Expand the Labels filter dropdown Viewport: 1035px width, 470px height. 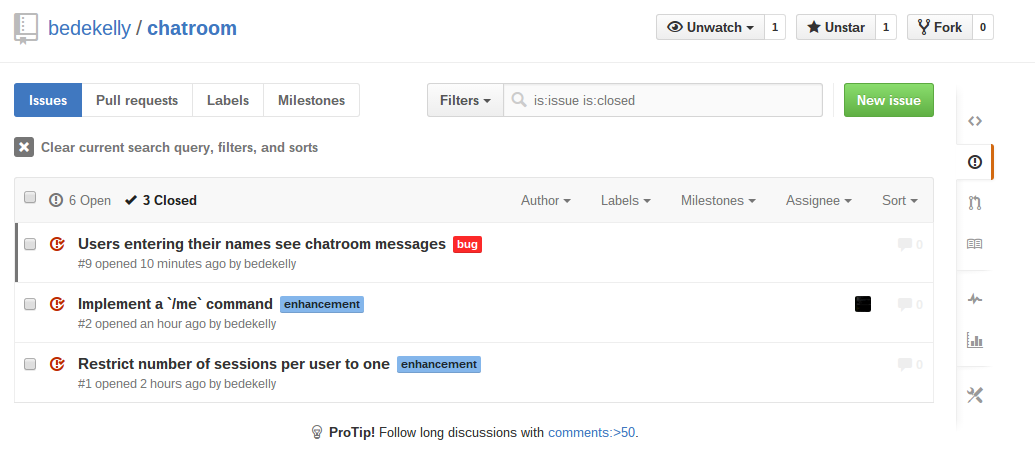point(626,201)
